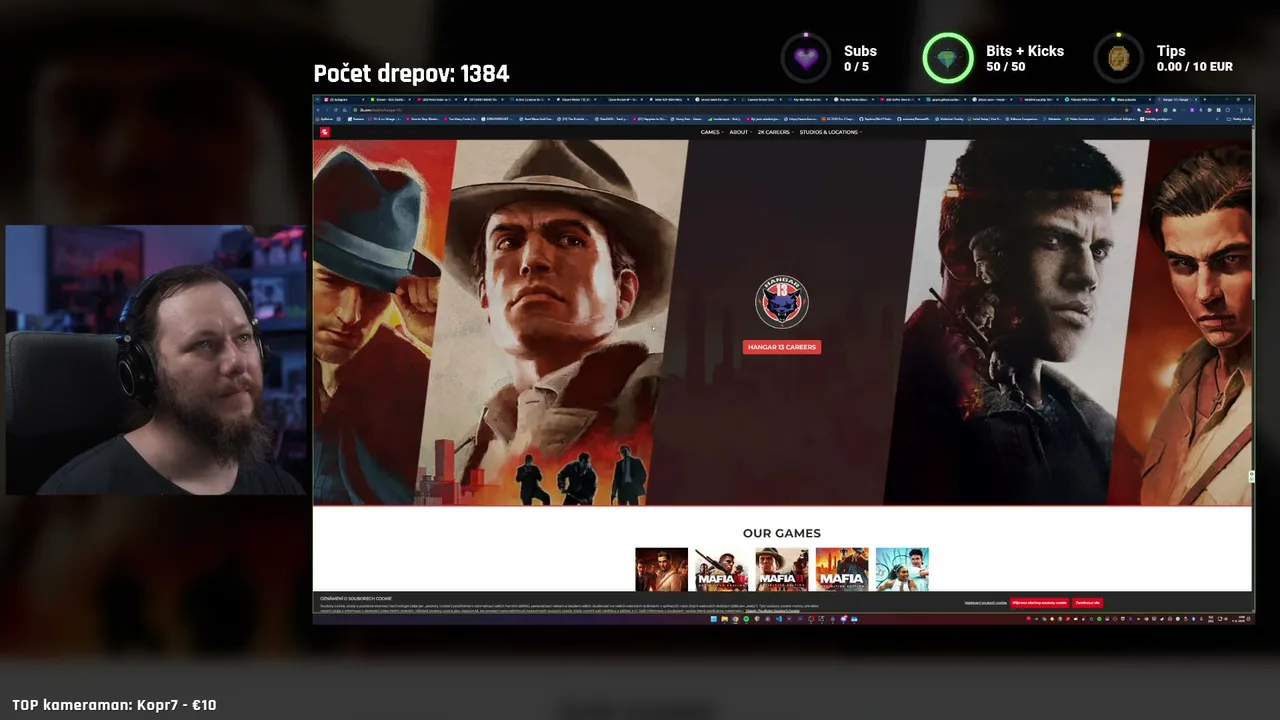
Task: Click the Subs goal heart icon
Action: click(x=806, y=58)
